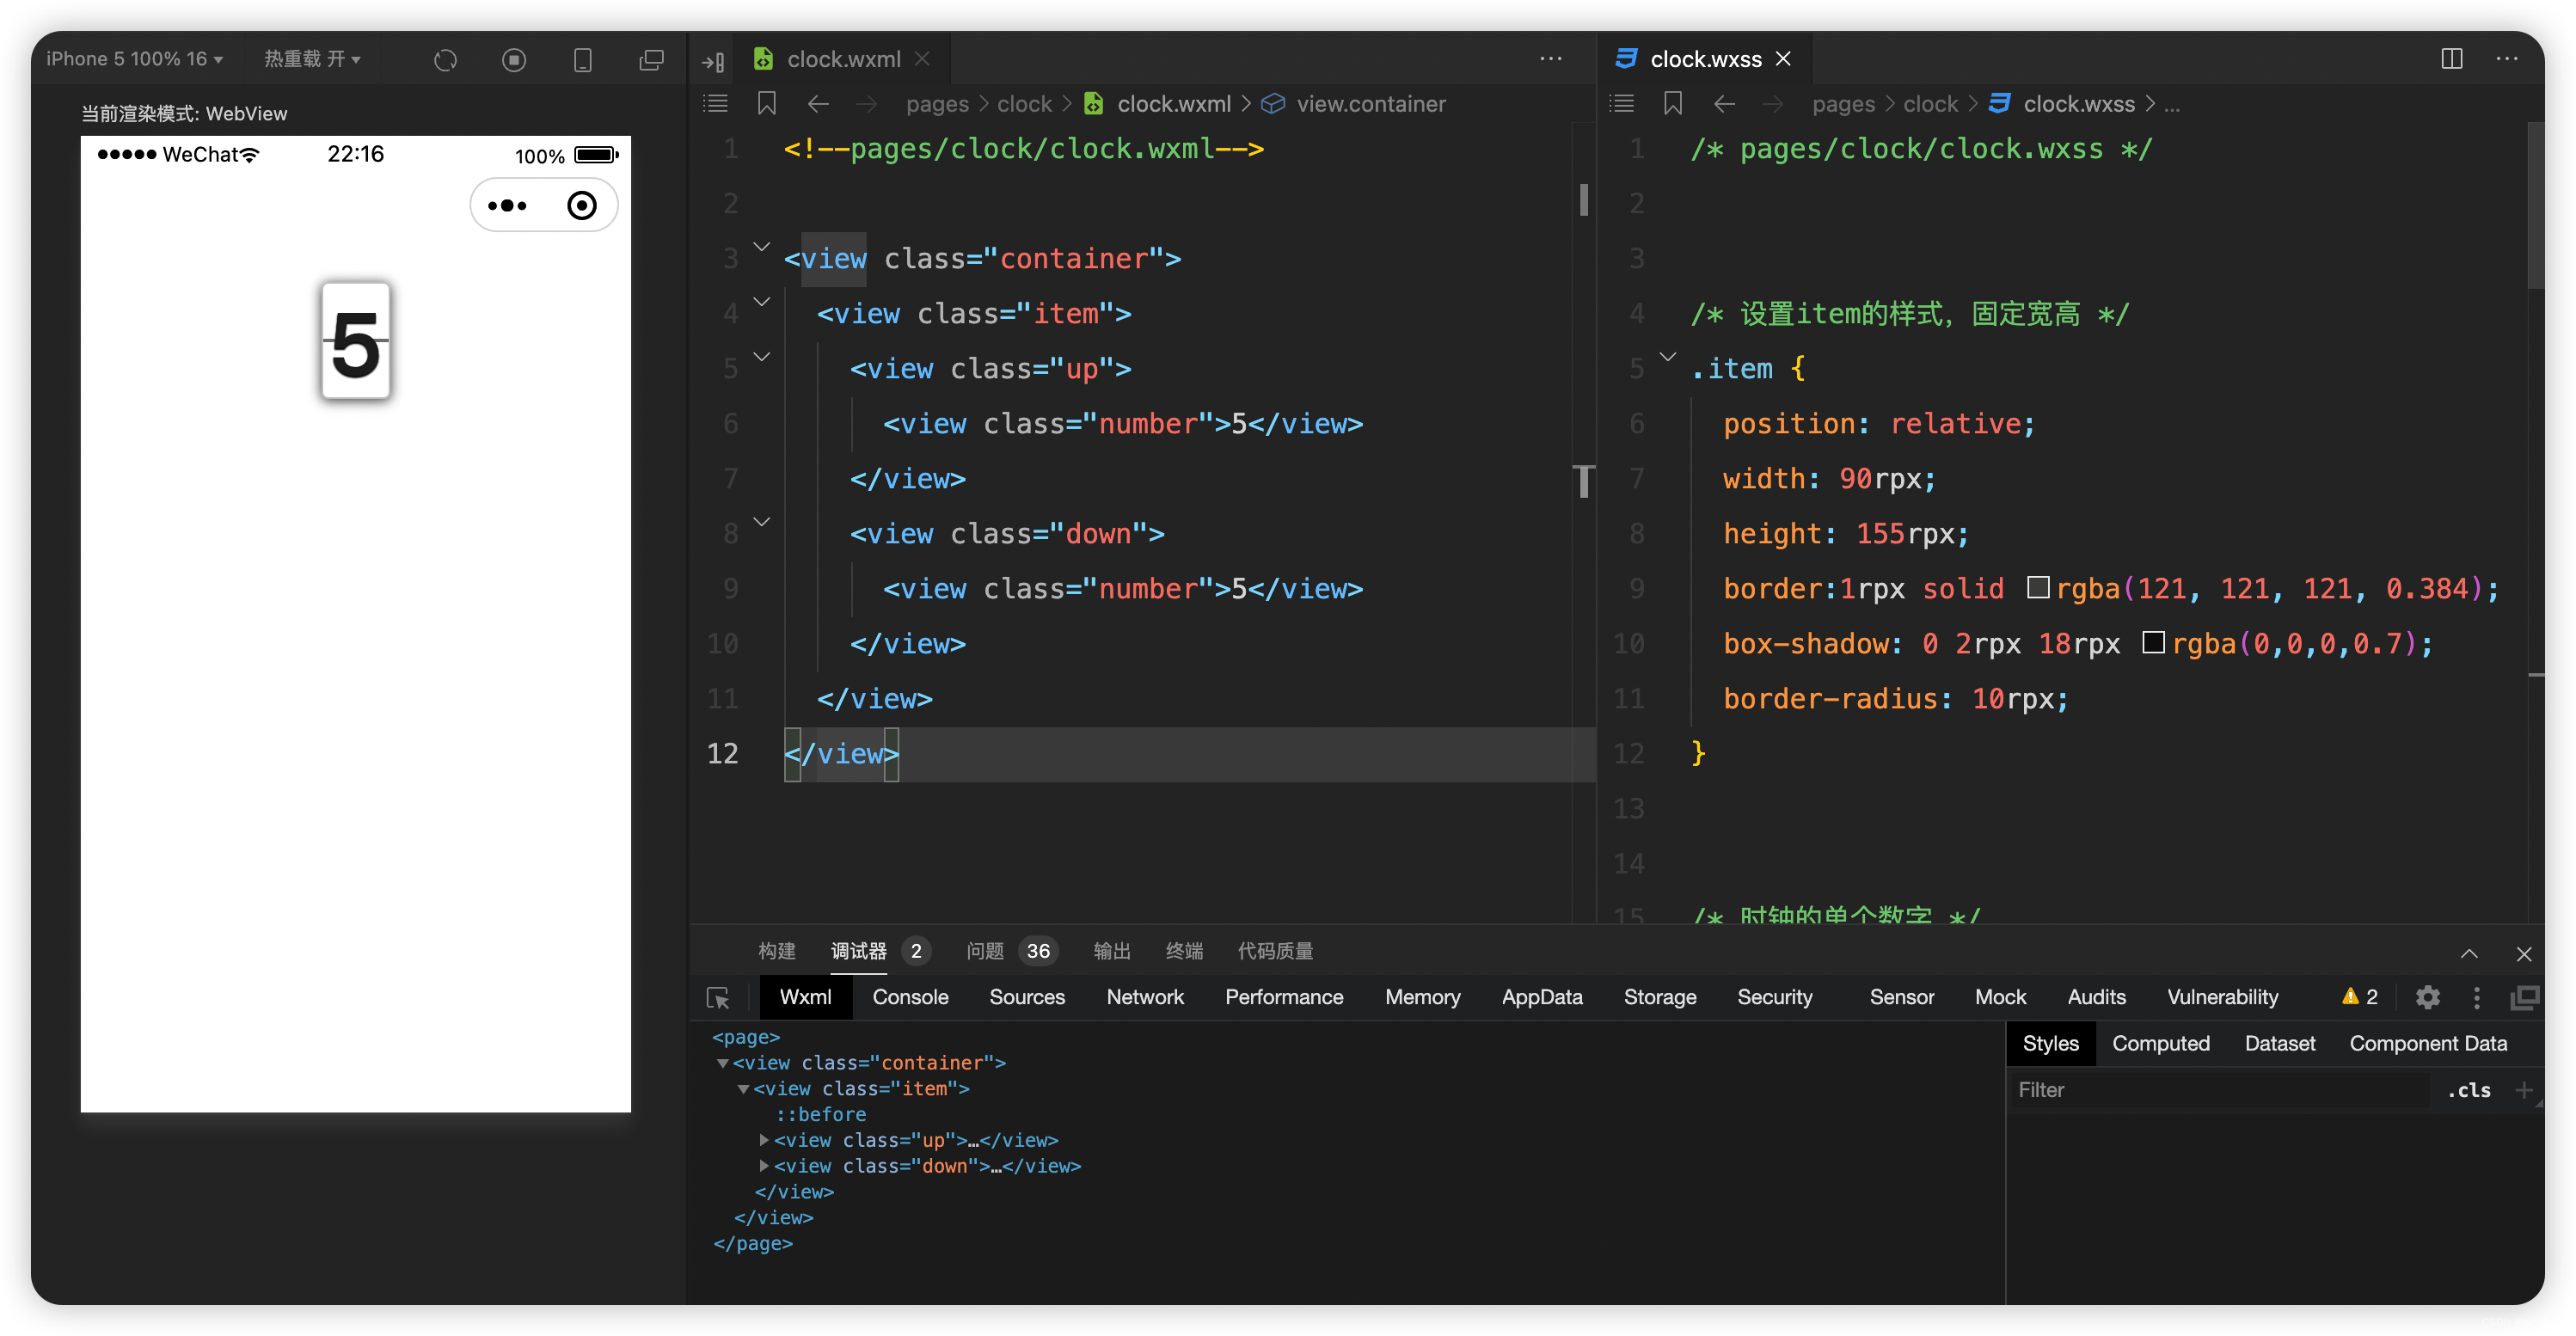Image resolution: width=2576 pixels, height=1336 pixels.
Task: Click the 问题 36 issues button
Action: 1007,951
